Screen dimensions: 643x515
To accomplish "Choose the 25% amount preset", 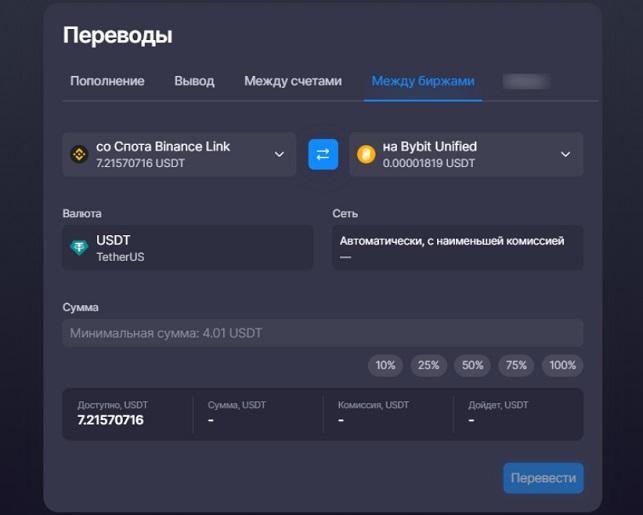I will 428,366.
